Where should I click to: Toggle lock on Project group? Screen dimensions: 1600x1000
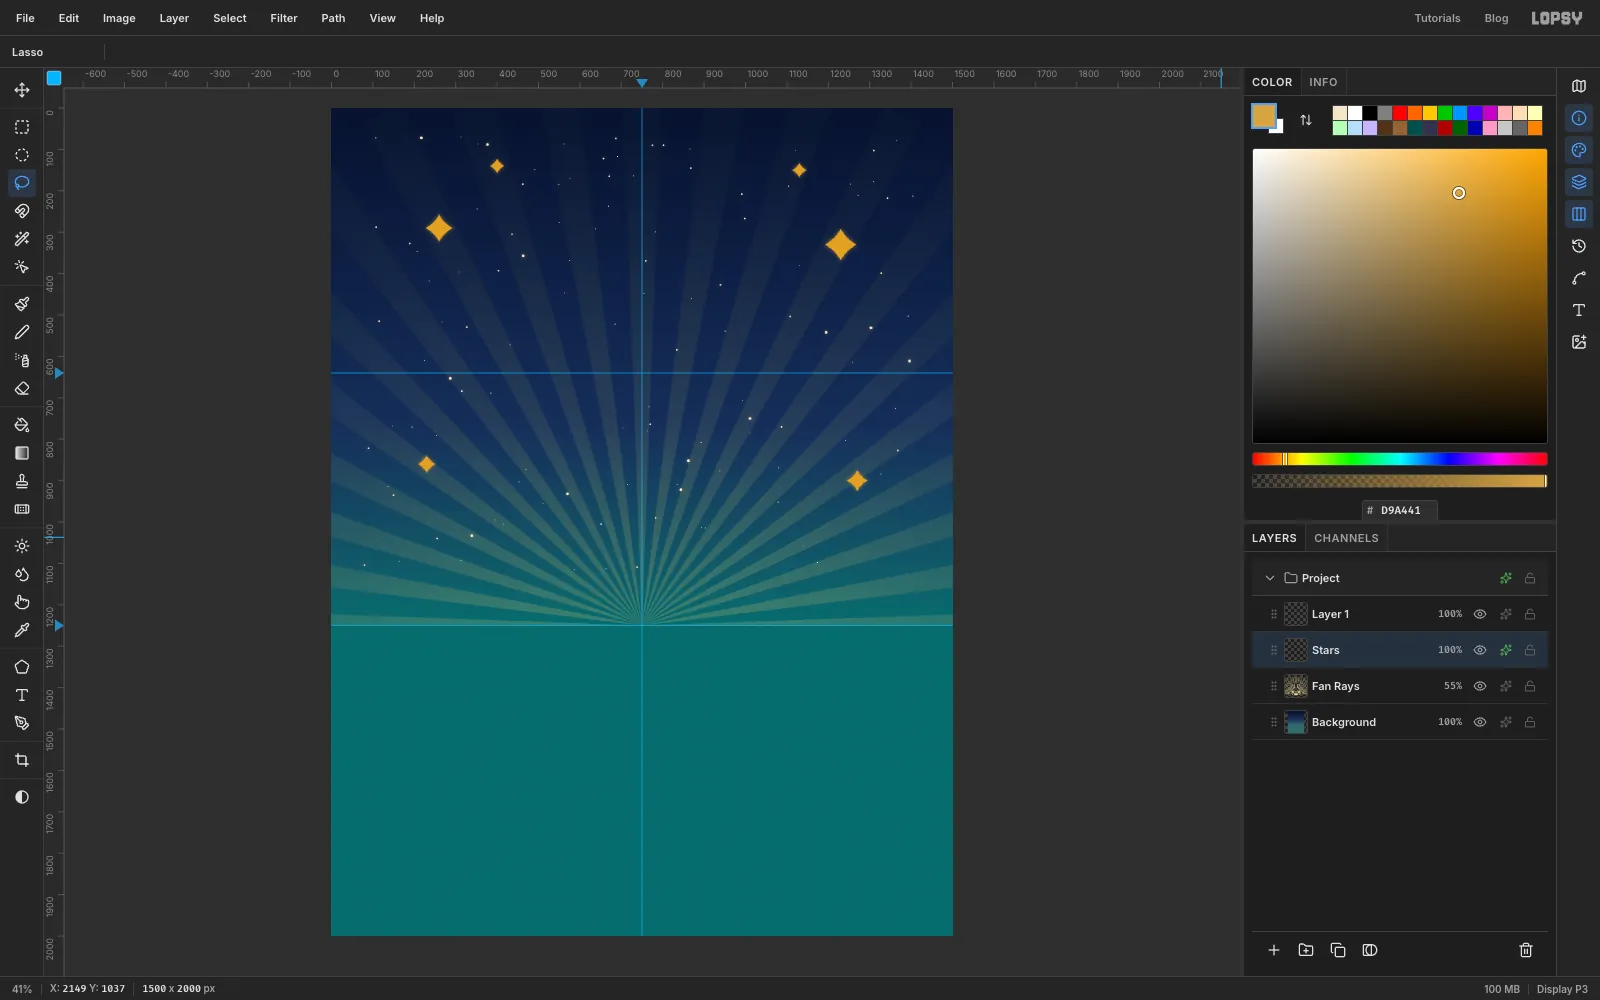(1530, 578)
